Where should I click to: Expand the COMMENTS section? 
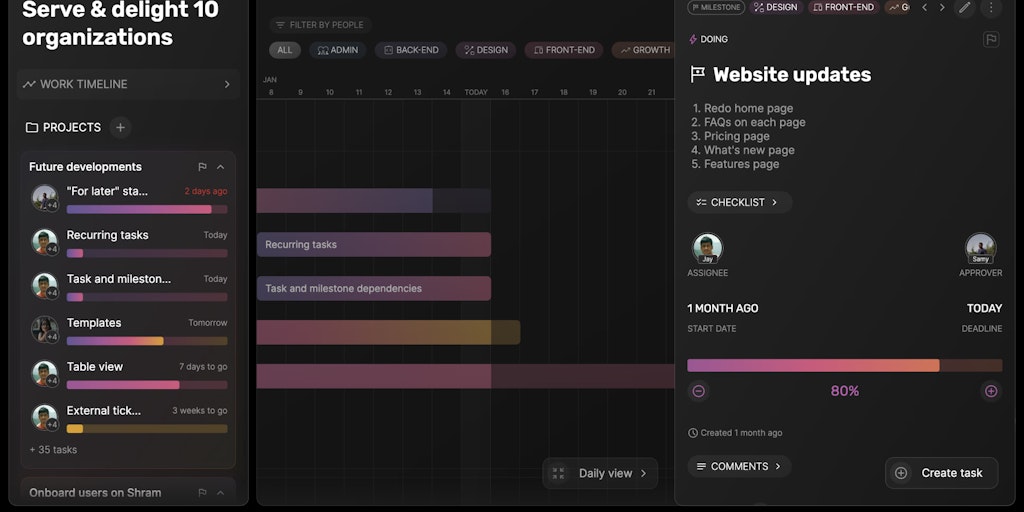pyautogui.click(x=739, y=466)
